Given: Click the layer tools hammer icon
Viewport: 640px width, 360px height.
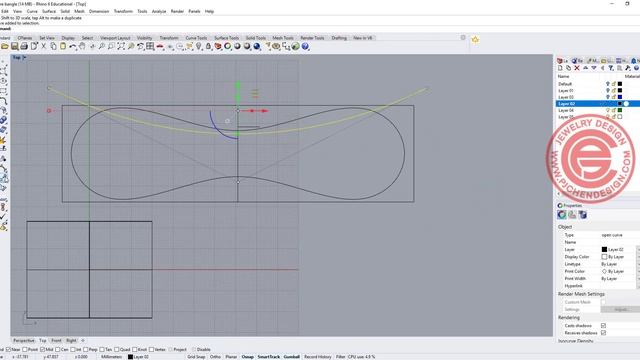Looking at the screenshot, I should tap(628, 68).
